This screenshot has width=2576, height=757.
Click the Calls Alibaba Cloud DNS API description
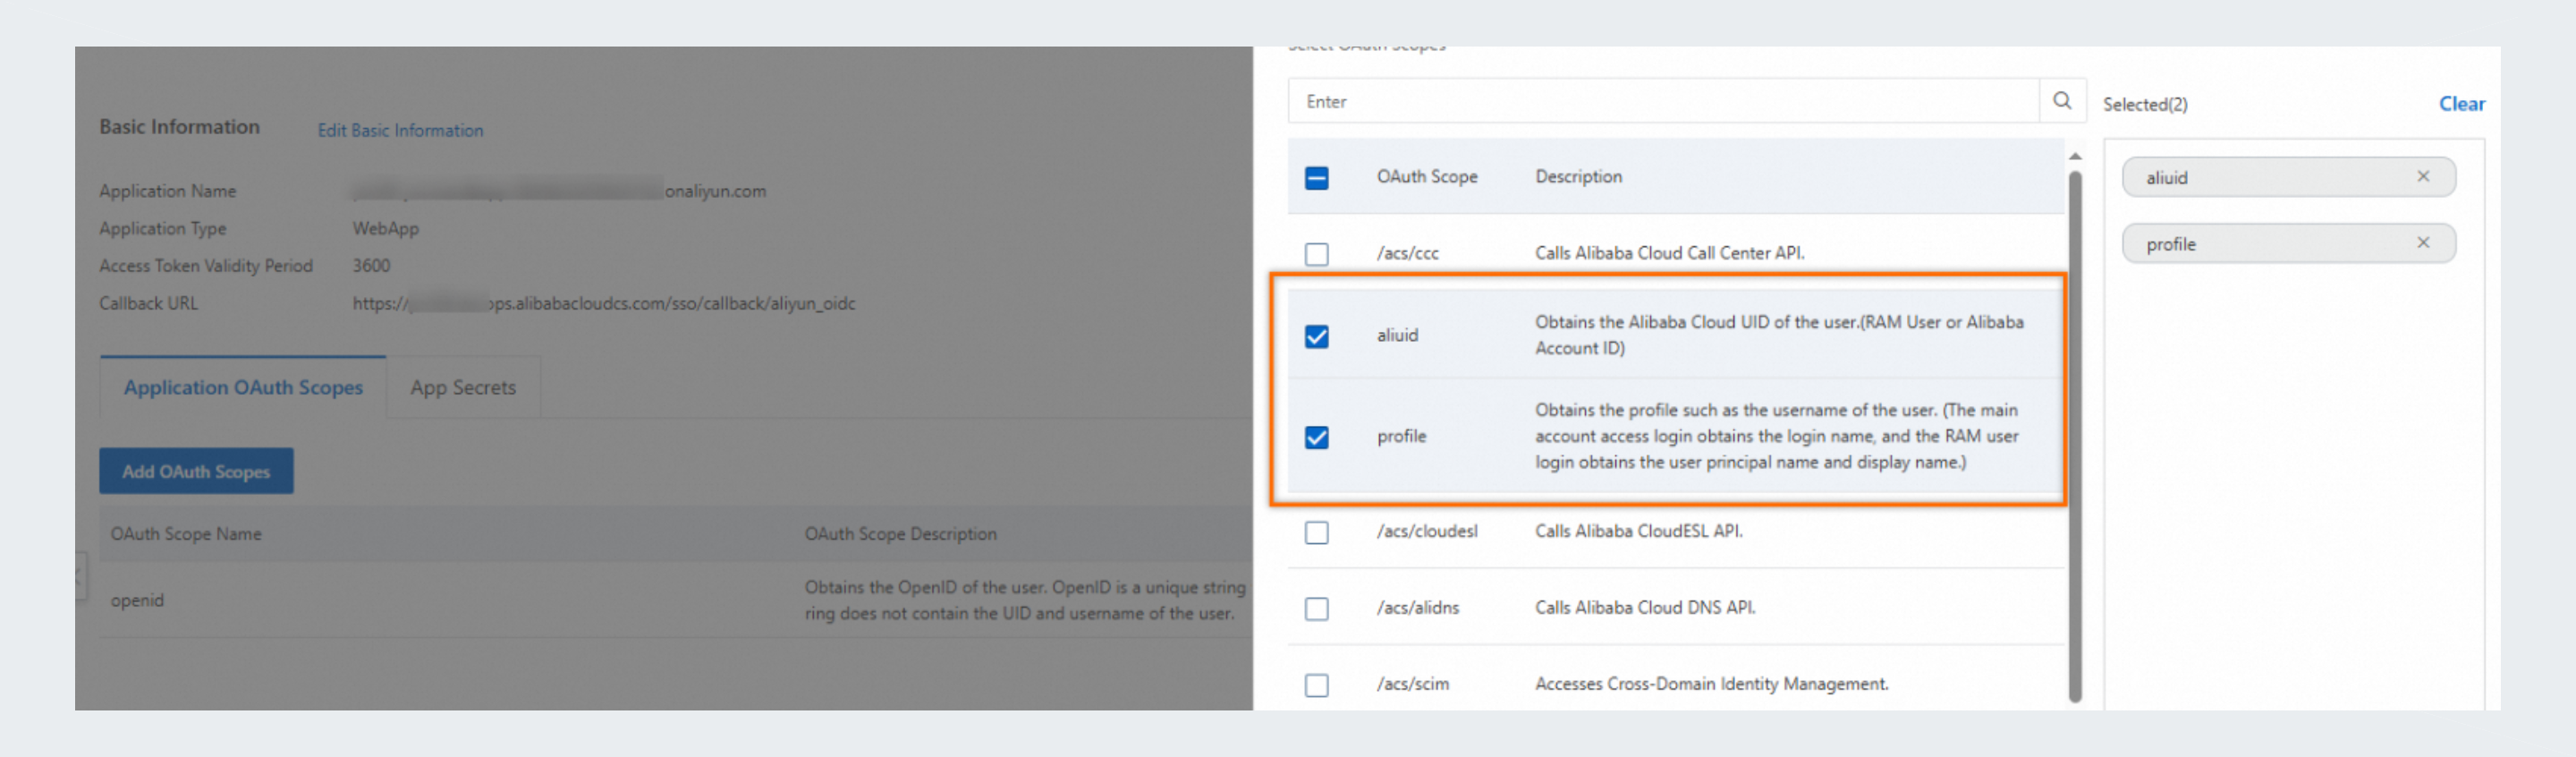(1645, 607)
